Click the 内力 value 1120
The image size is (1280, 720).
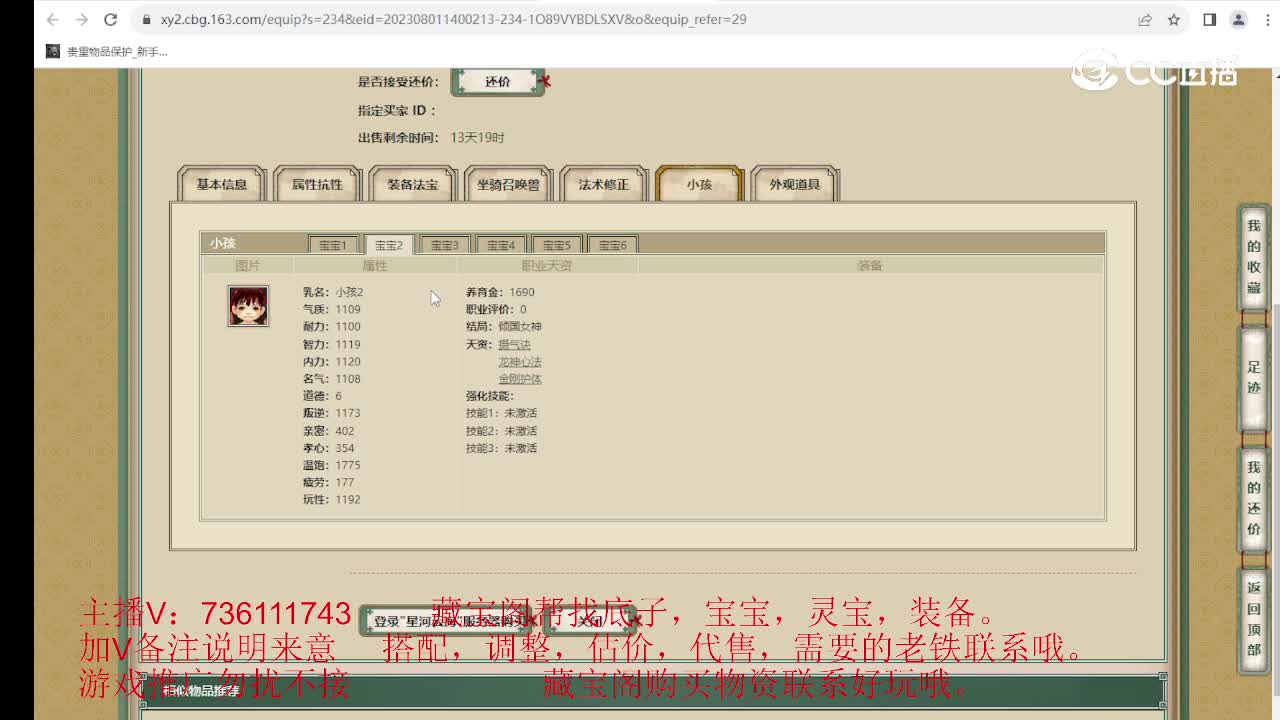click(348, 362)
